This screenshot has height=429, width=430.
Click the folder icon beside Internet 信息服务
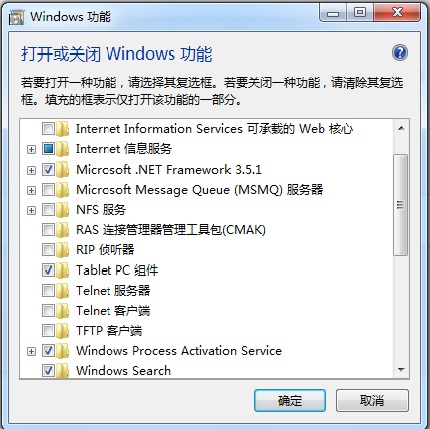(x=62, y=149)
